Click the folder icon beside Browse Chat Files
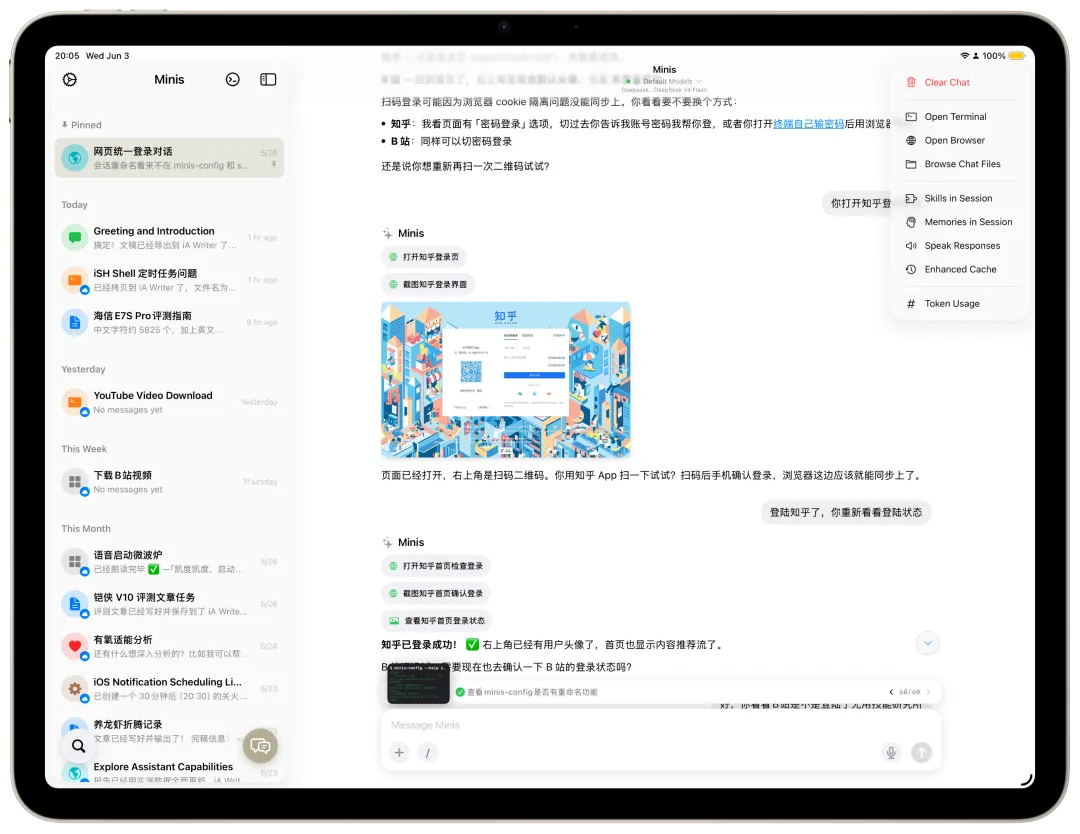Screen dimensions: 1080x834 click(x=911, y=164)
